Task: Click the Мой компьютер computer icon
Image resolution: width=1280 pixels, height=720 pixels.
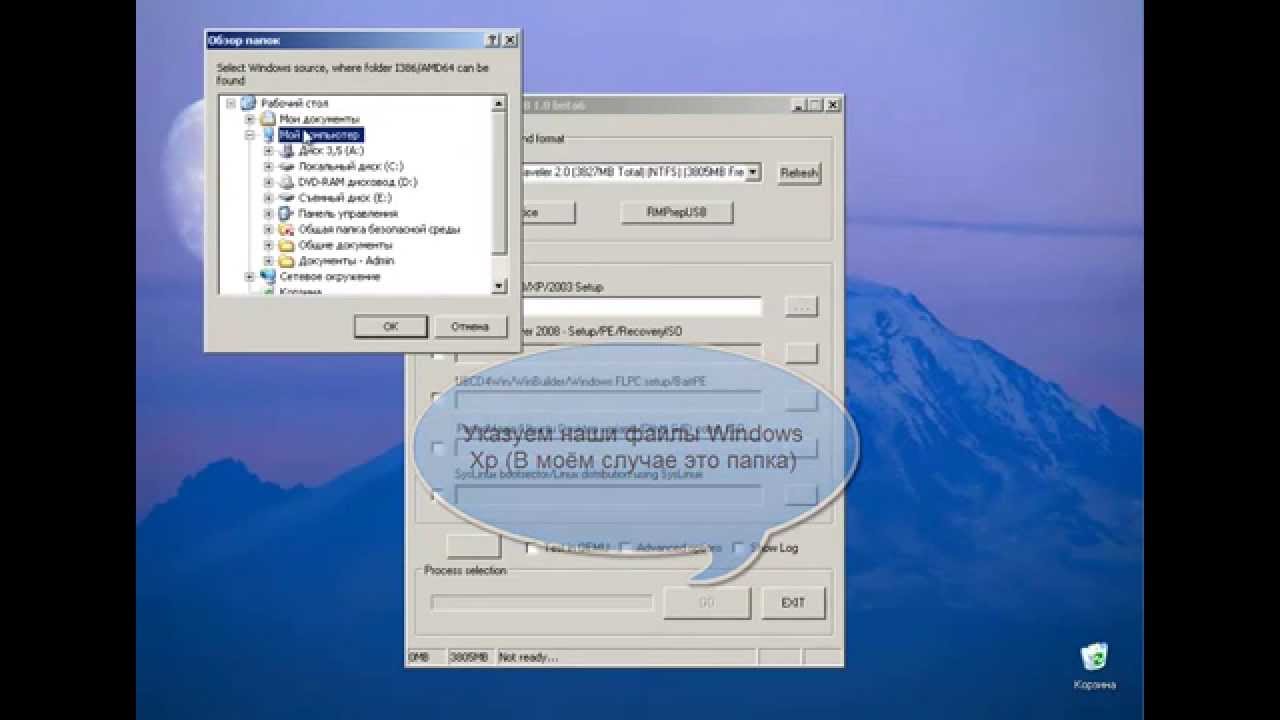Action: [x=267, y=135]
